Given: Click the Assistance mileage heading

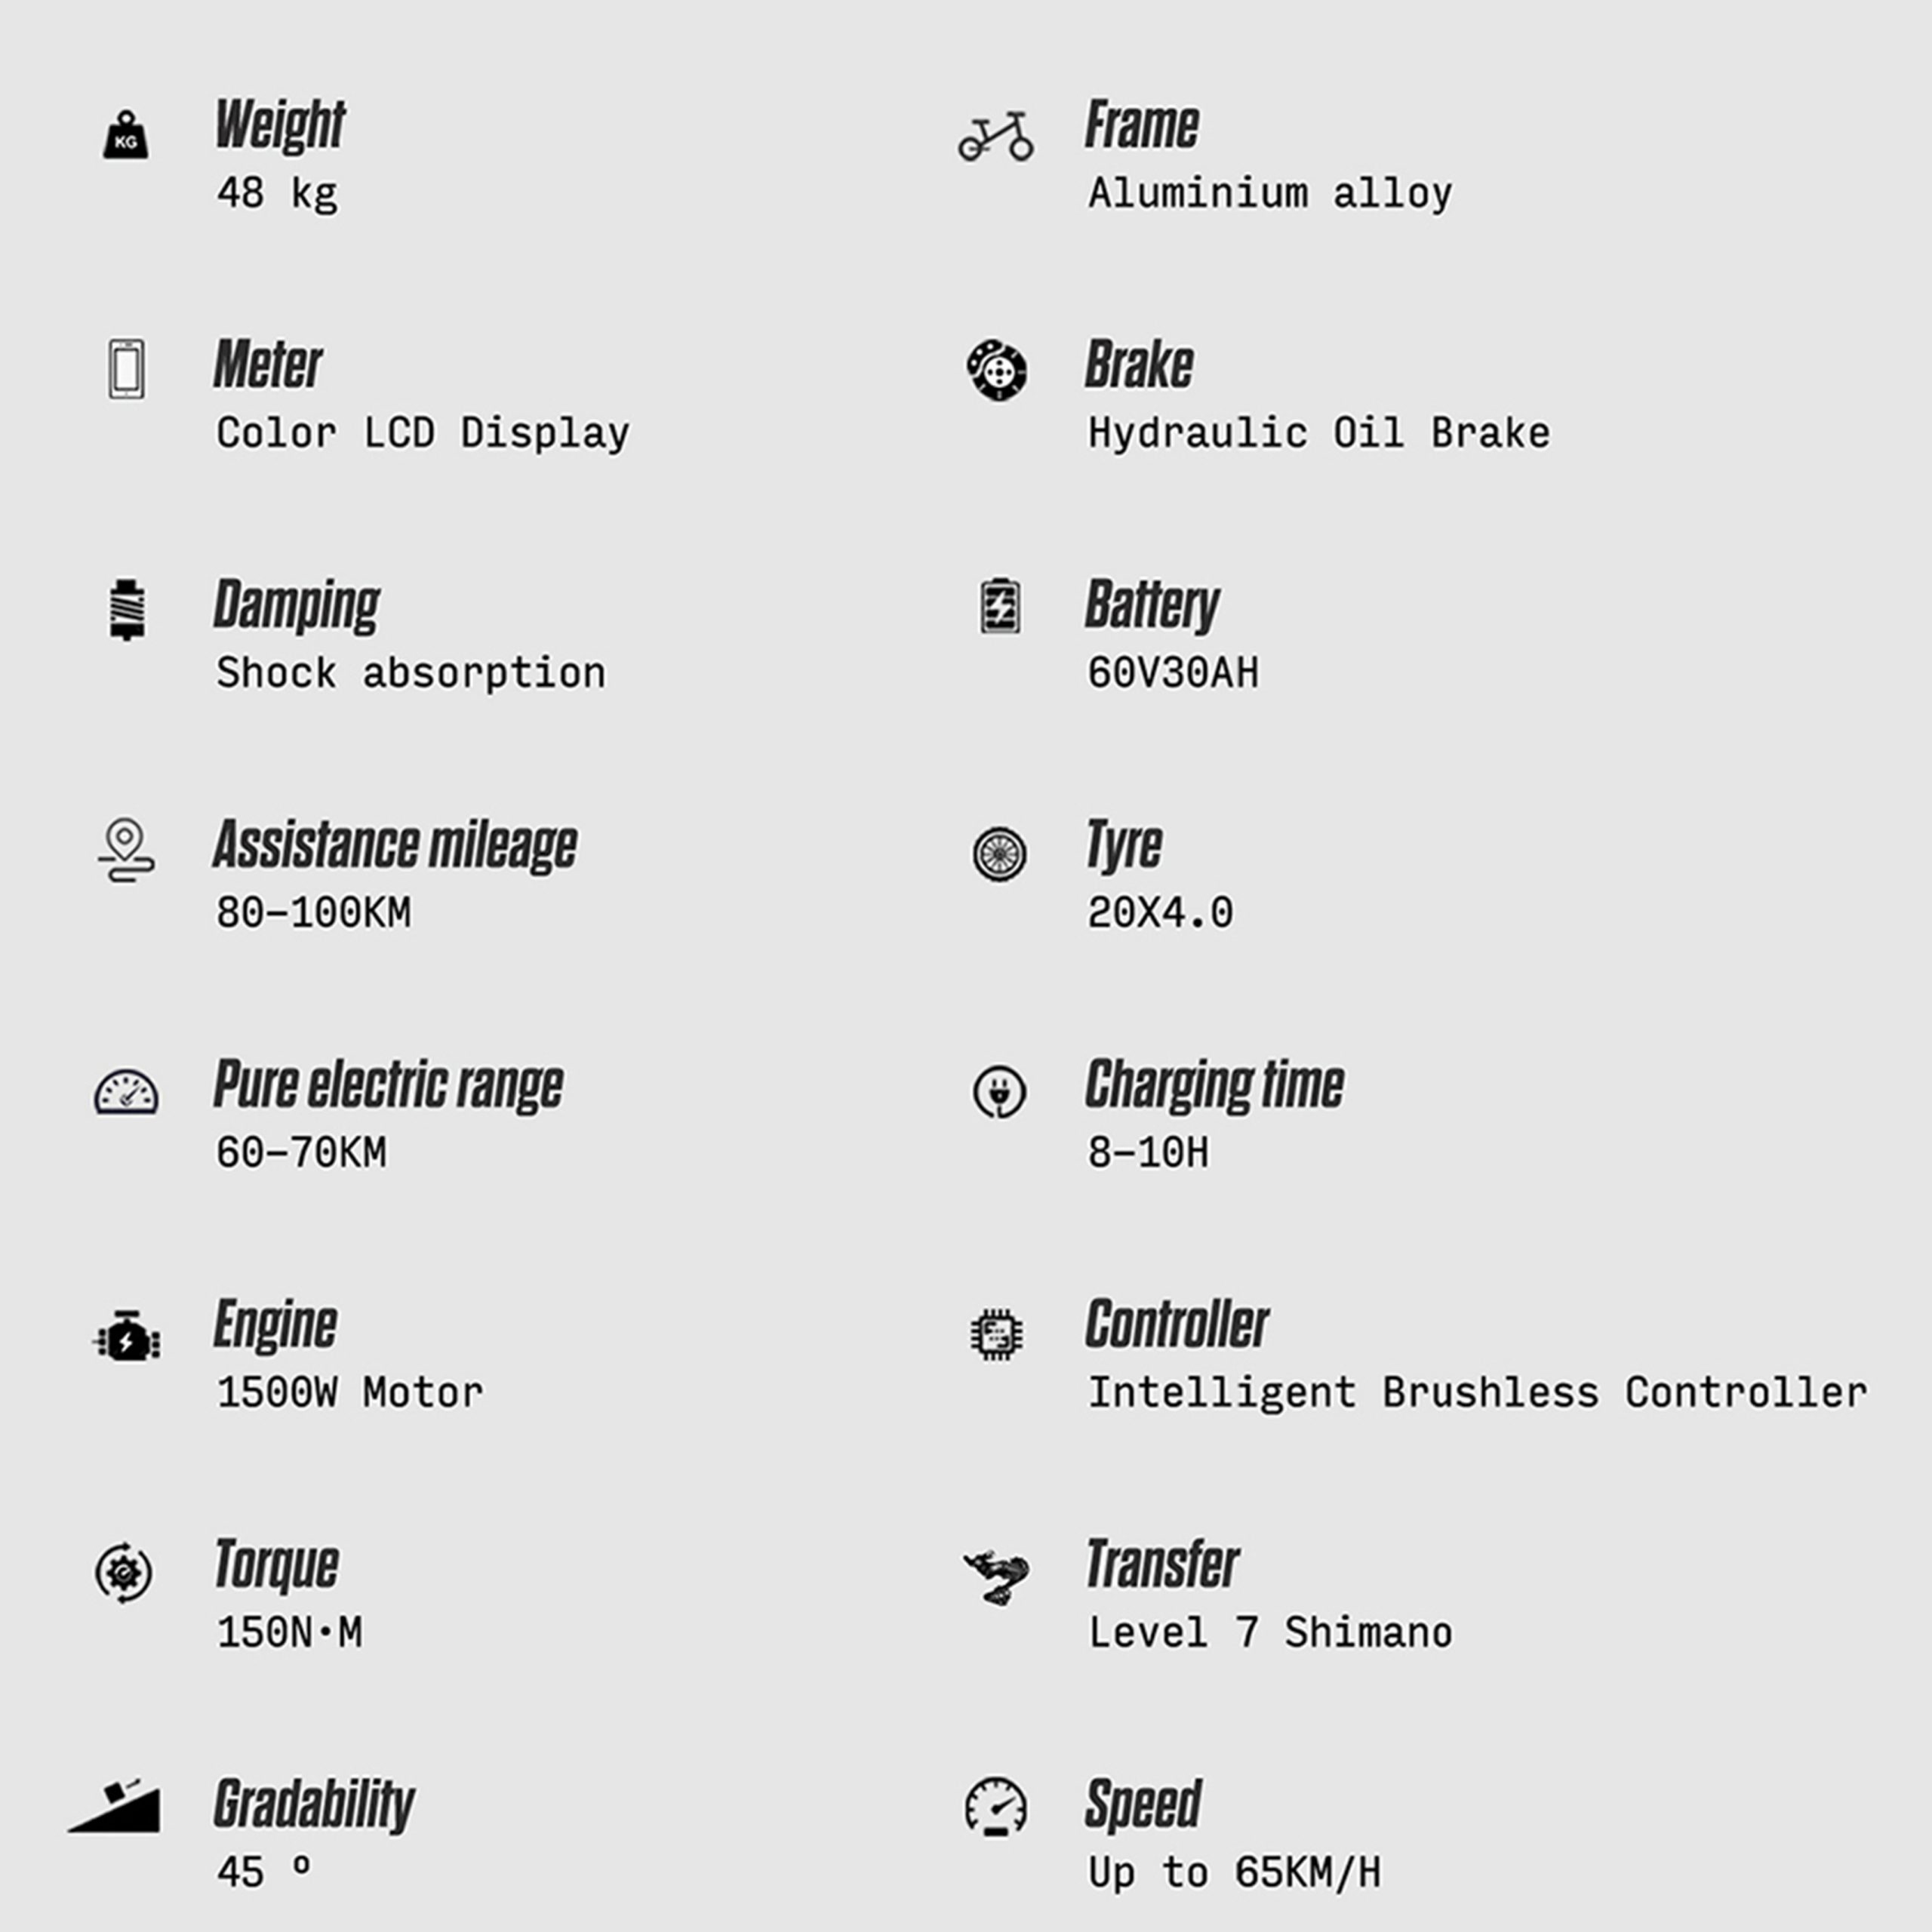Looking at the screenshot, I should [x=395, y=845].
